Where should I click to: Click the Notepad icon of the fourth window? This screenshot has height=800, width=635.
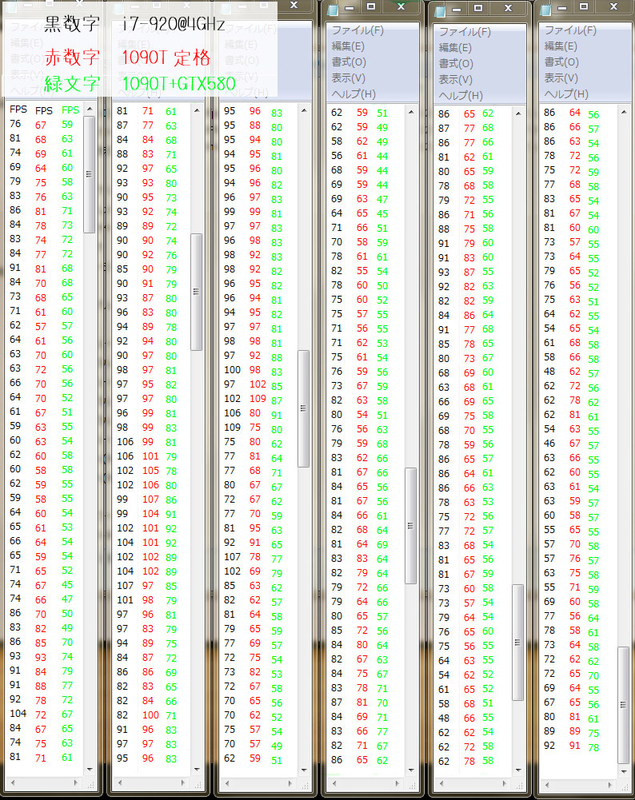(334, 9)
